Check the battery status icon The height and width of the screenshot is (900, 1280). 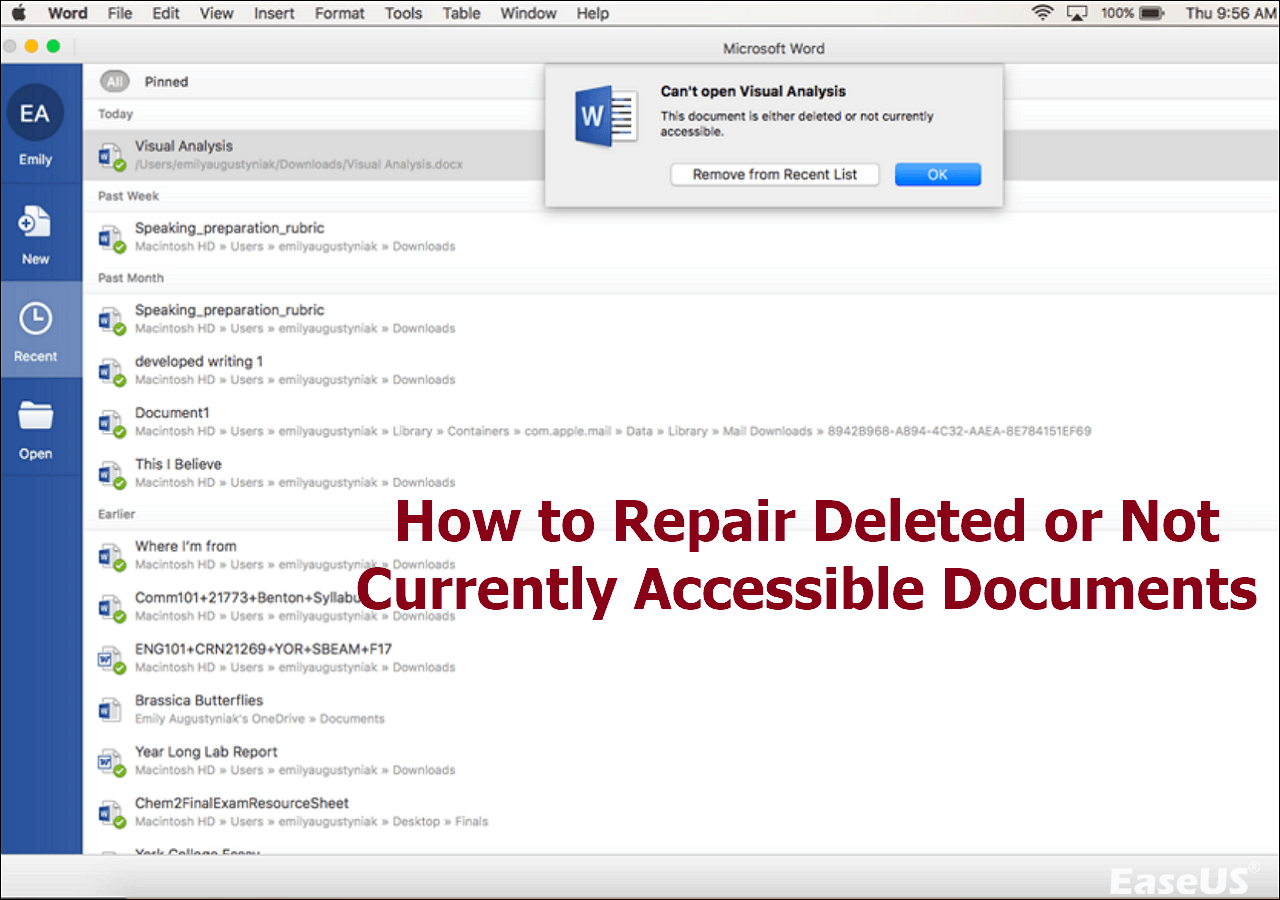(x=1152, y=13)
